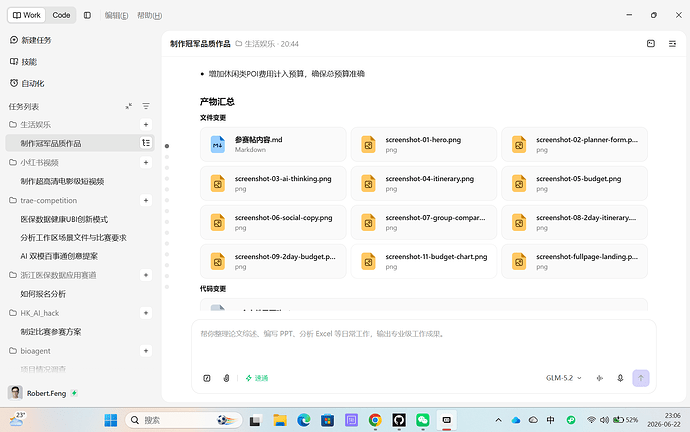The width and height of the screenshot is (690, 432).
Task: Open screenshot-fullpage-landing file card
Action: coord(574,261)
